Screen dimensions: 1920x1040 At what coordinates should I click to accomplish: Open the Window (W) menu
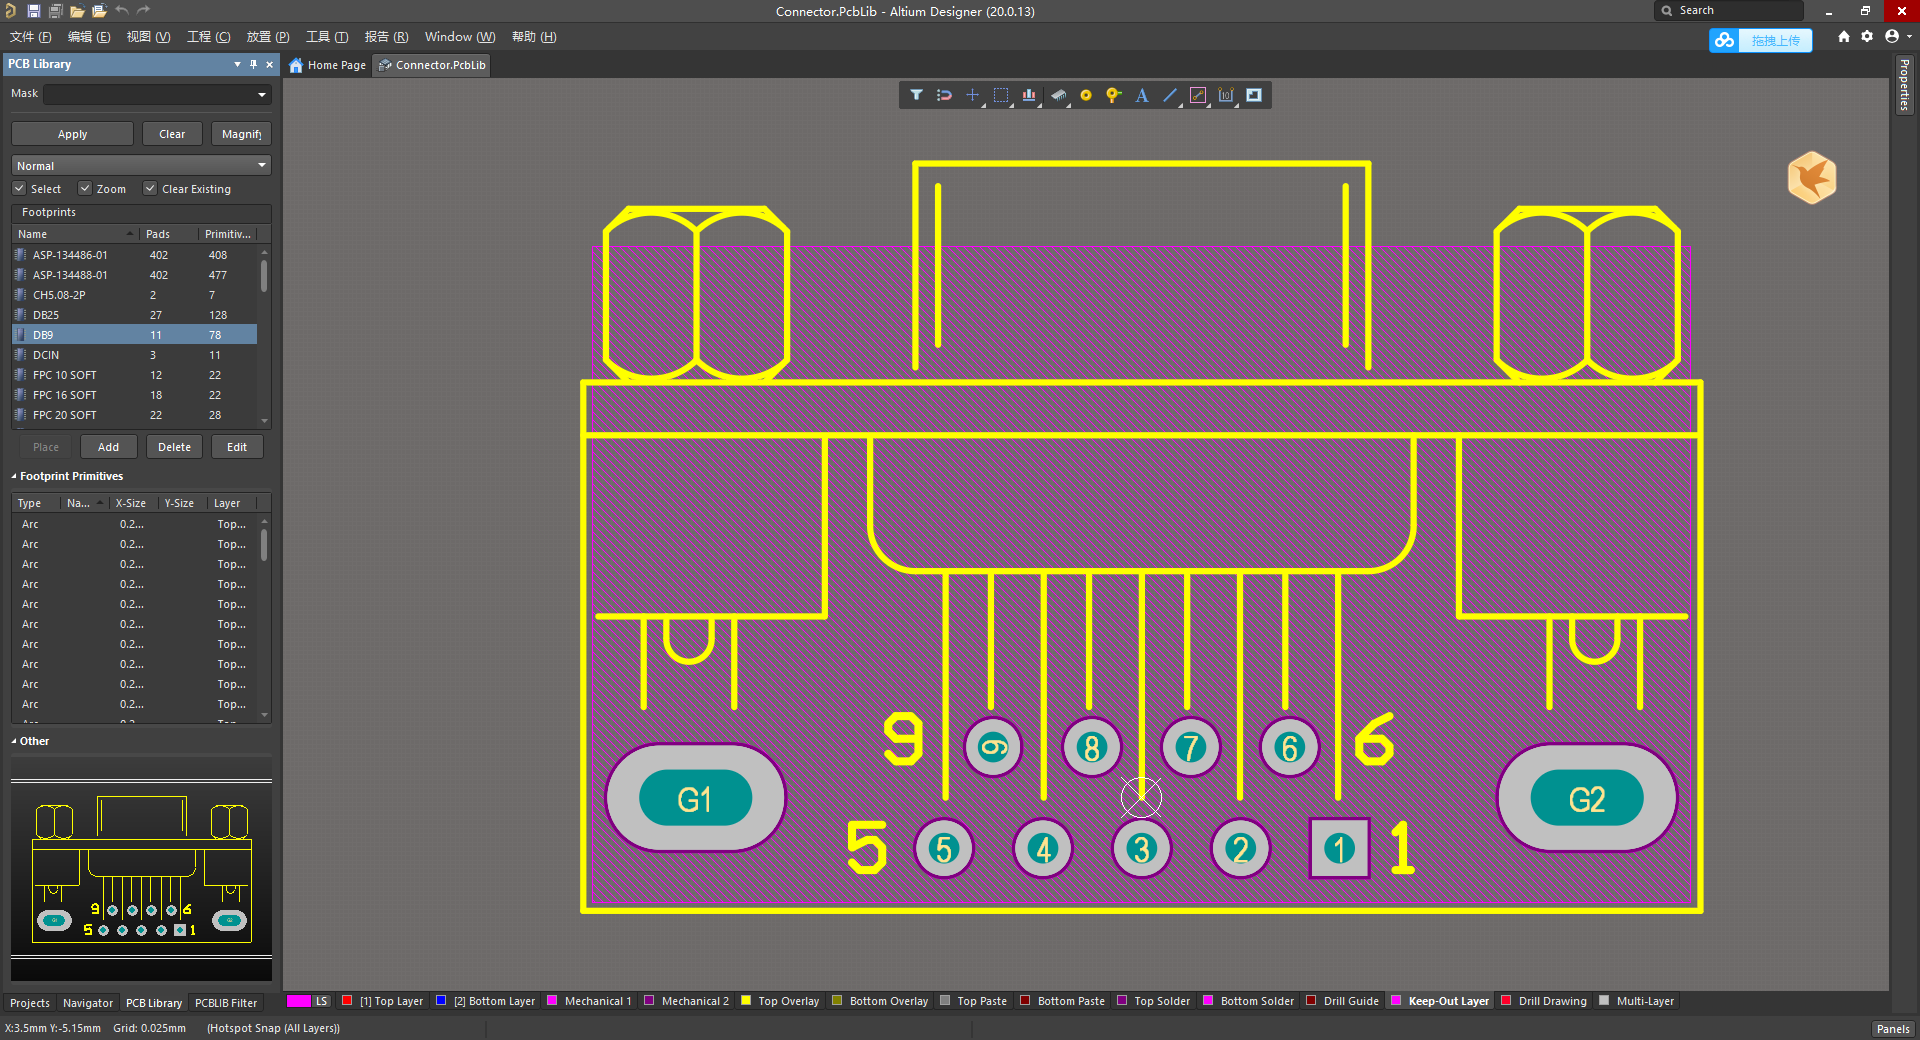click(x=460, y=37)
